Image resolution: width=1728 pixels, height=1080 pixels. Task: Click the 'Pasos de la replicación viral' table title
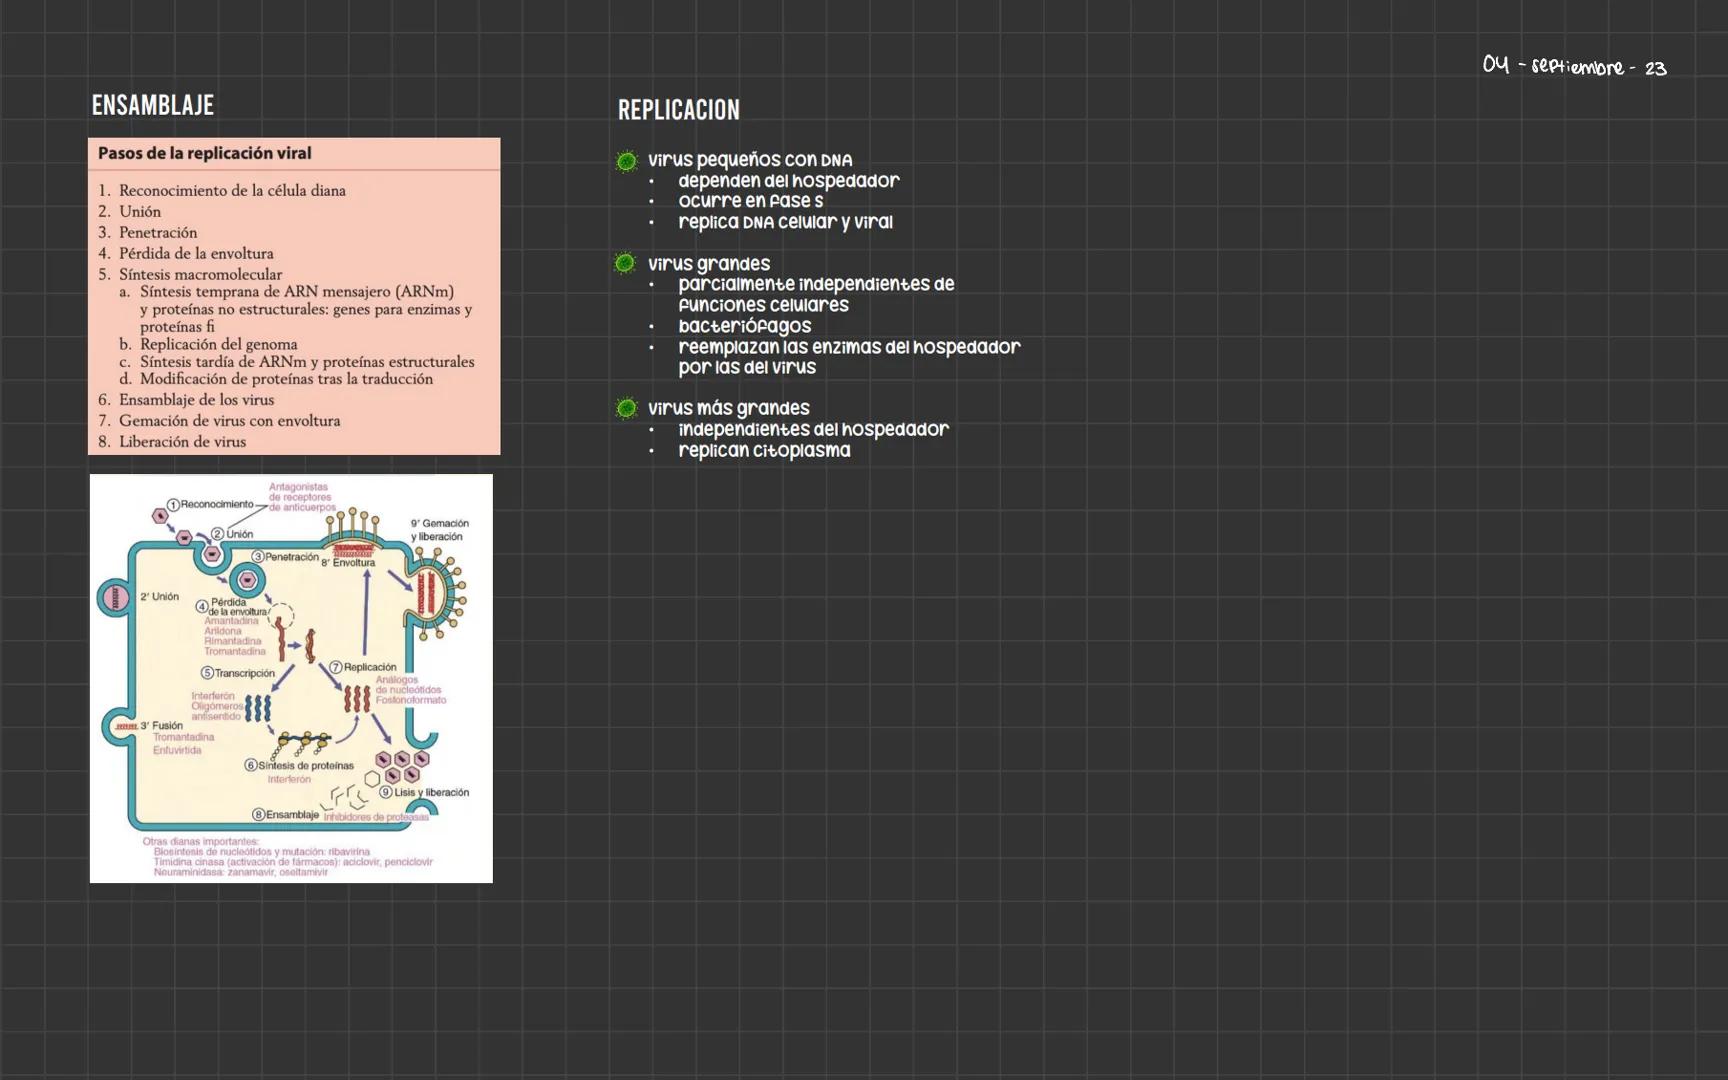(204, 153)
